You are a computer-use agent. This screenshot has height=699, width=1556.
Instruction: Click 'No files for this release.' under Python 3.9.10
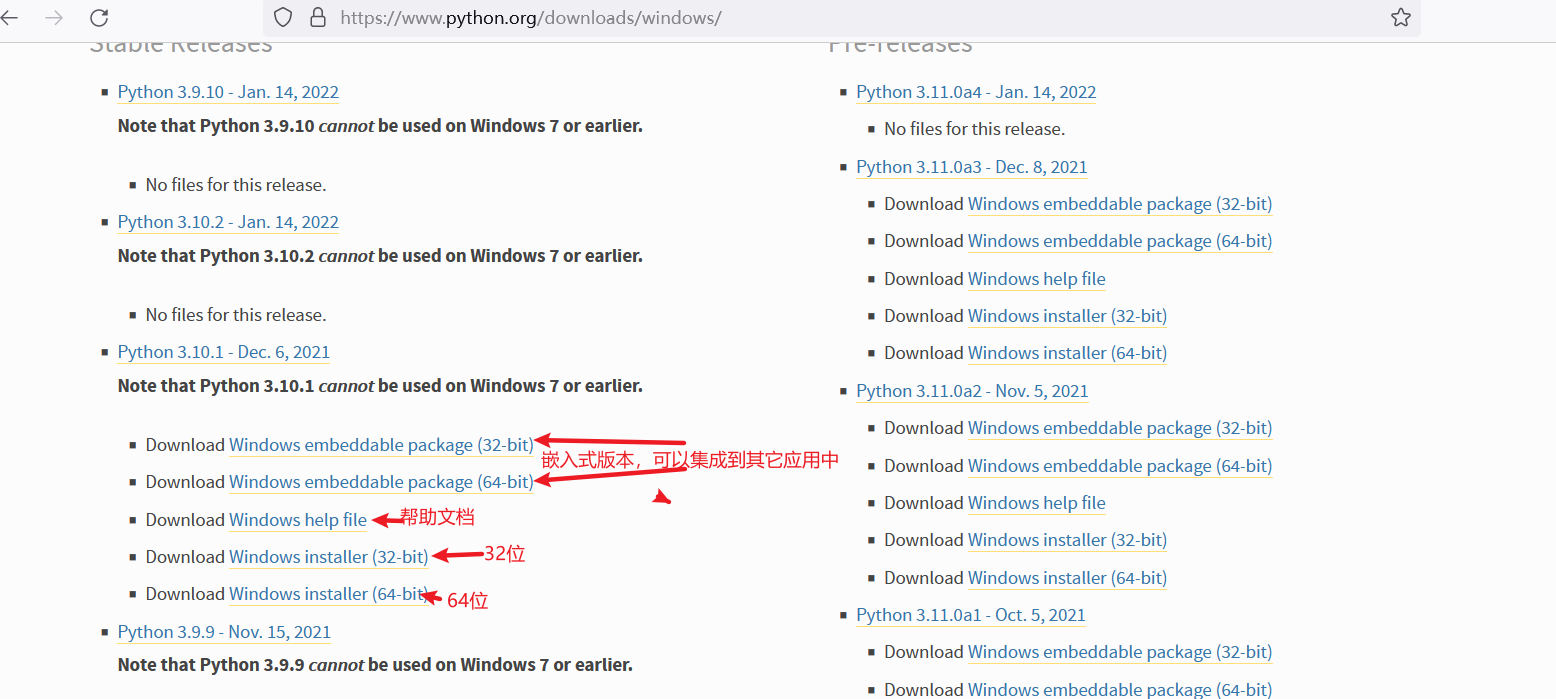tap(236, 185)
